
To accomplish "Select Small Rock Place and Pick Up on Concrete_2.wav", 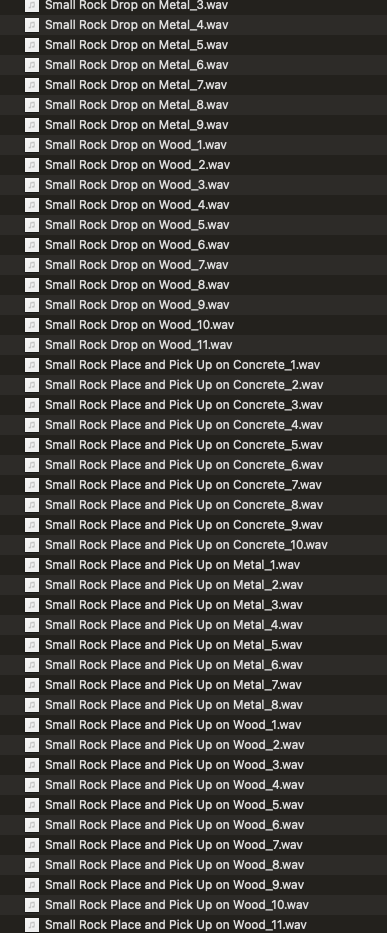I will point(184,384).
